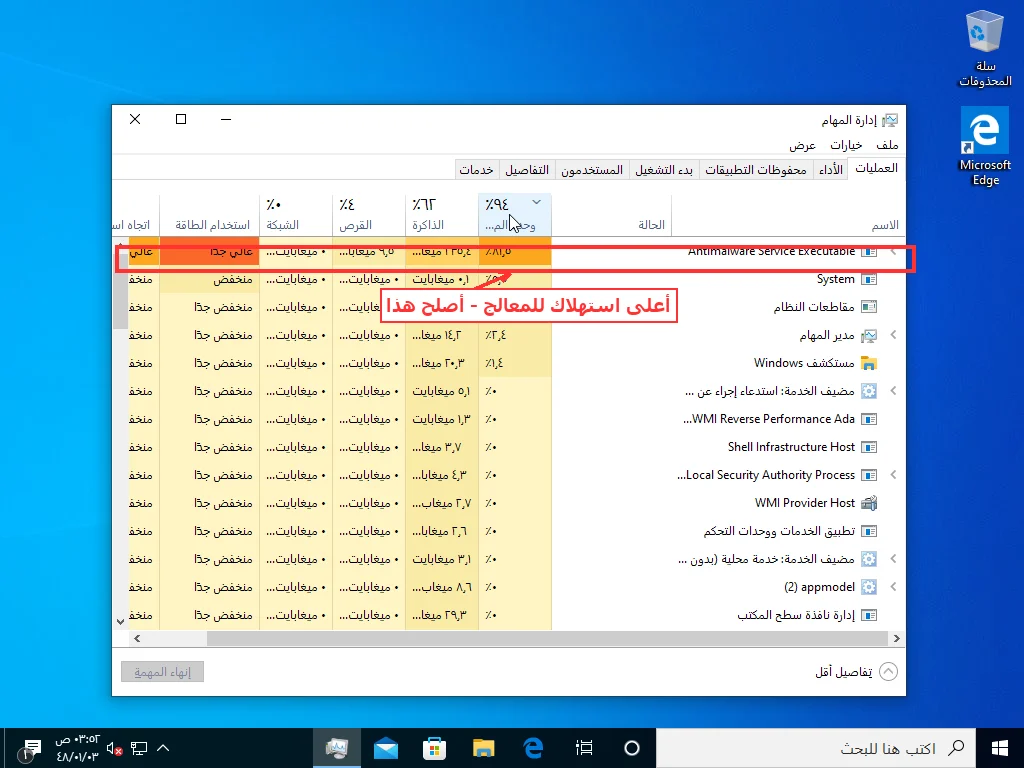The height and width of the screenshot is (768, 1024).
Task: Click the Local Security Authority Process icon
Action: 869,475
